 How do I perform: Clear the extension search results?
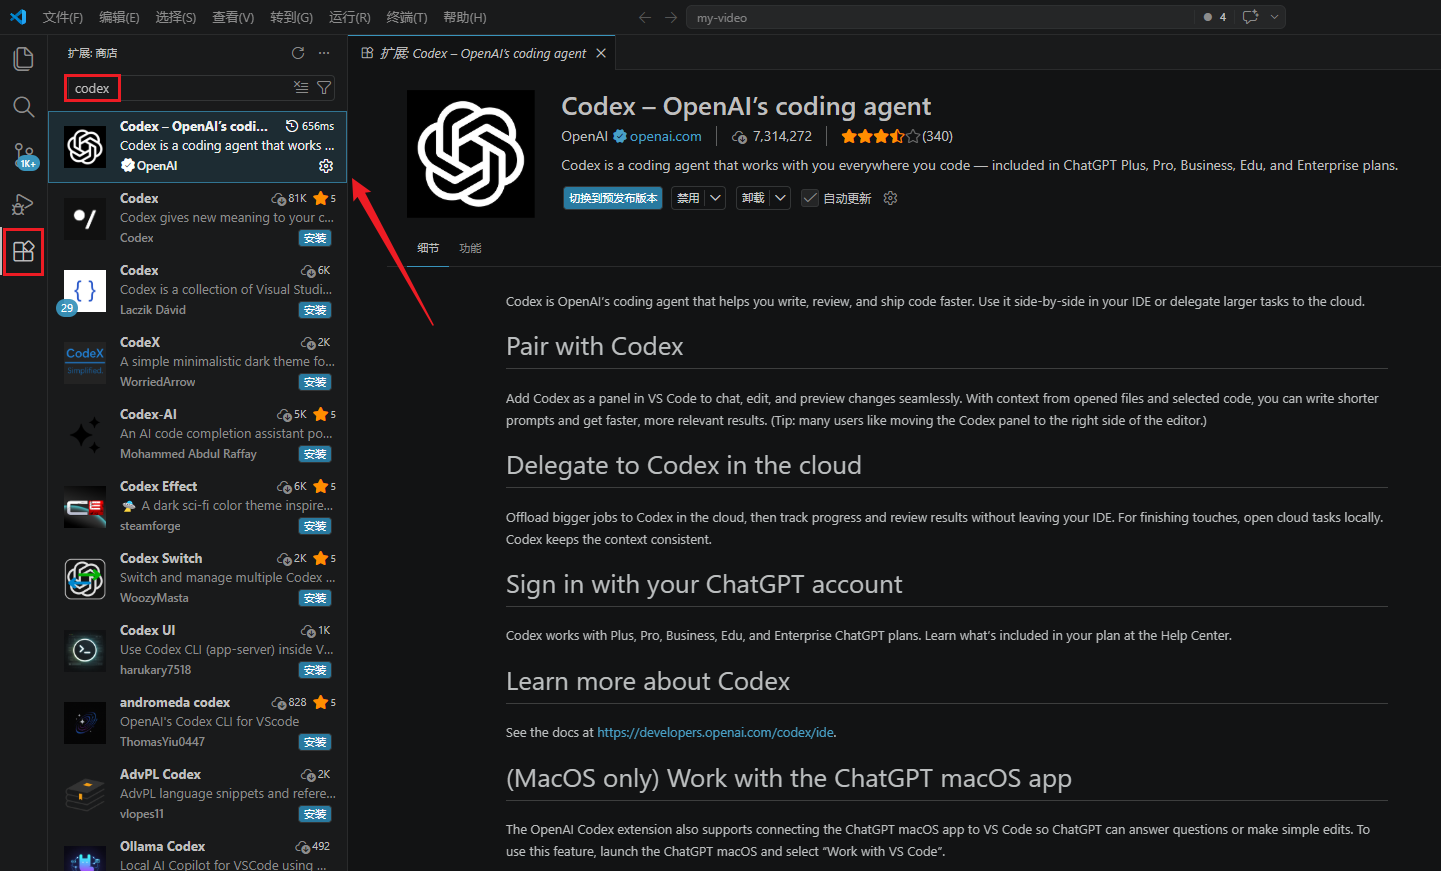pos(301,88)
